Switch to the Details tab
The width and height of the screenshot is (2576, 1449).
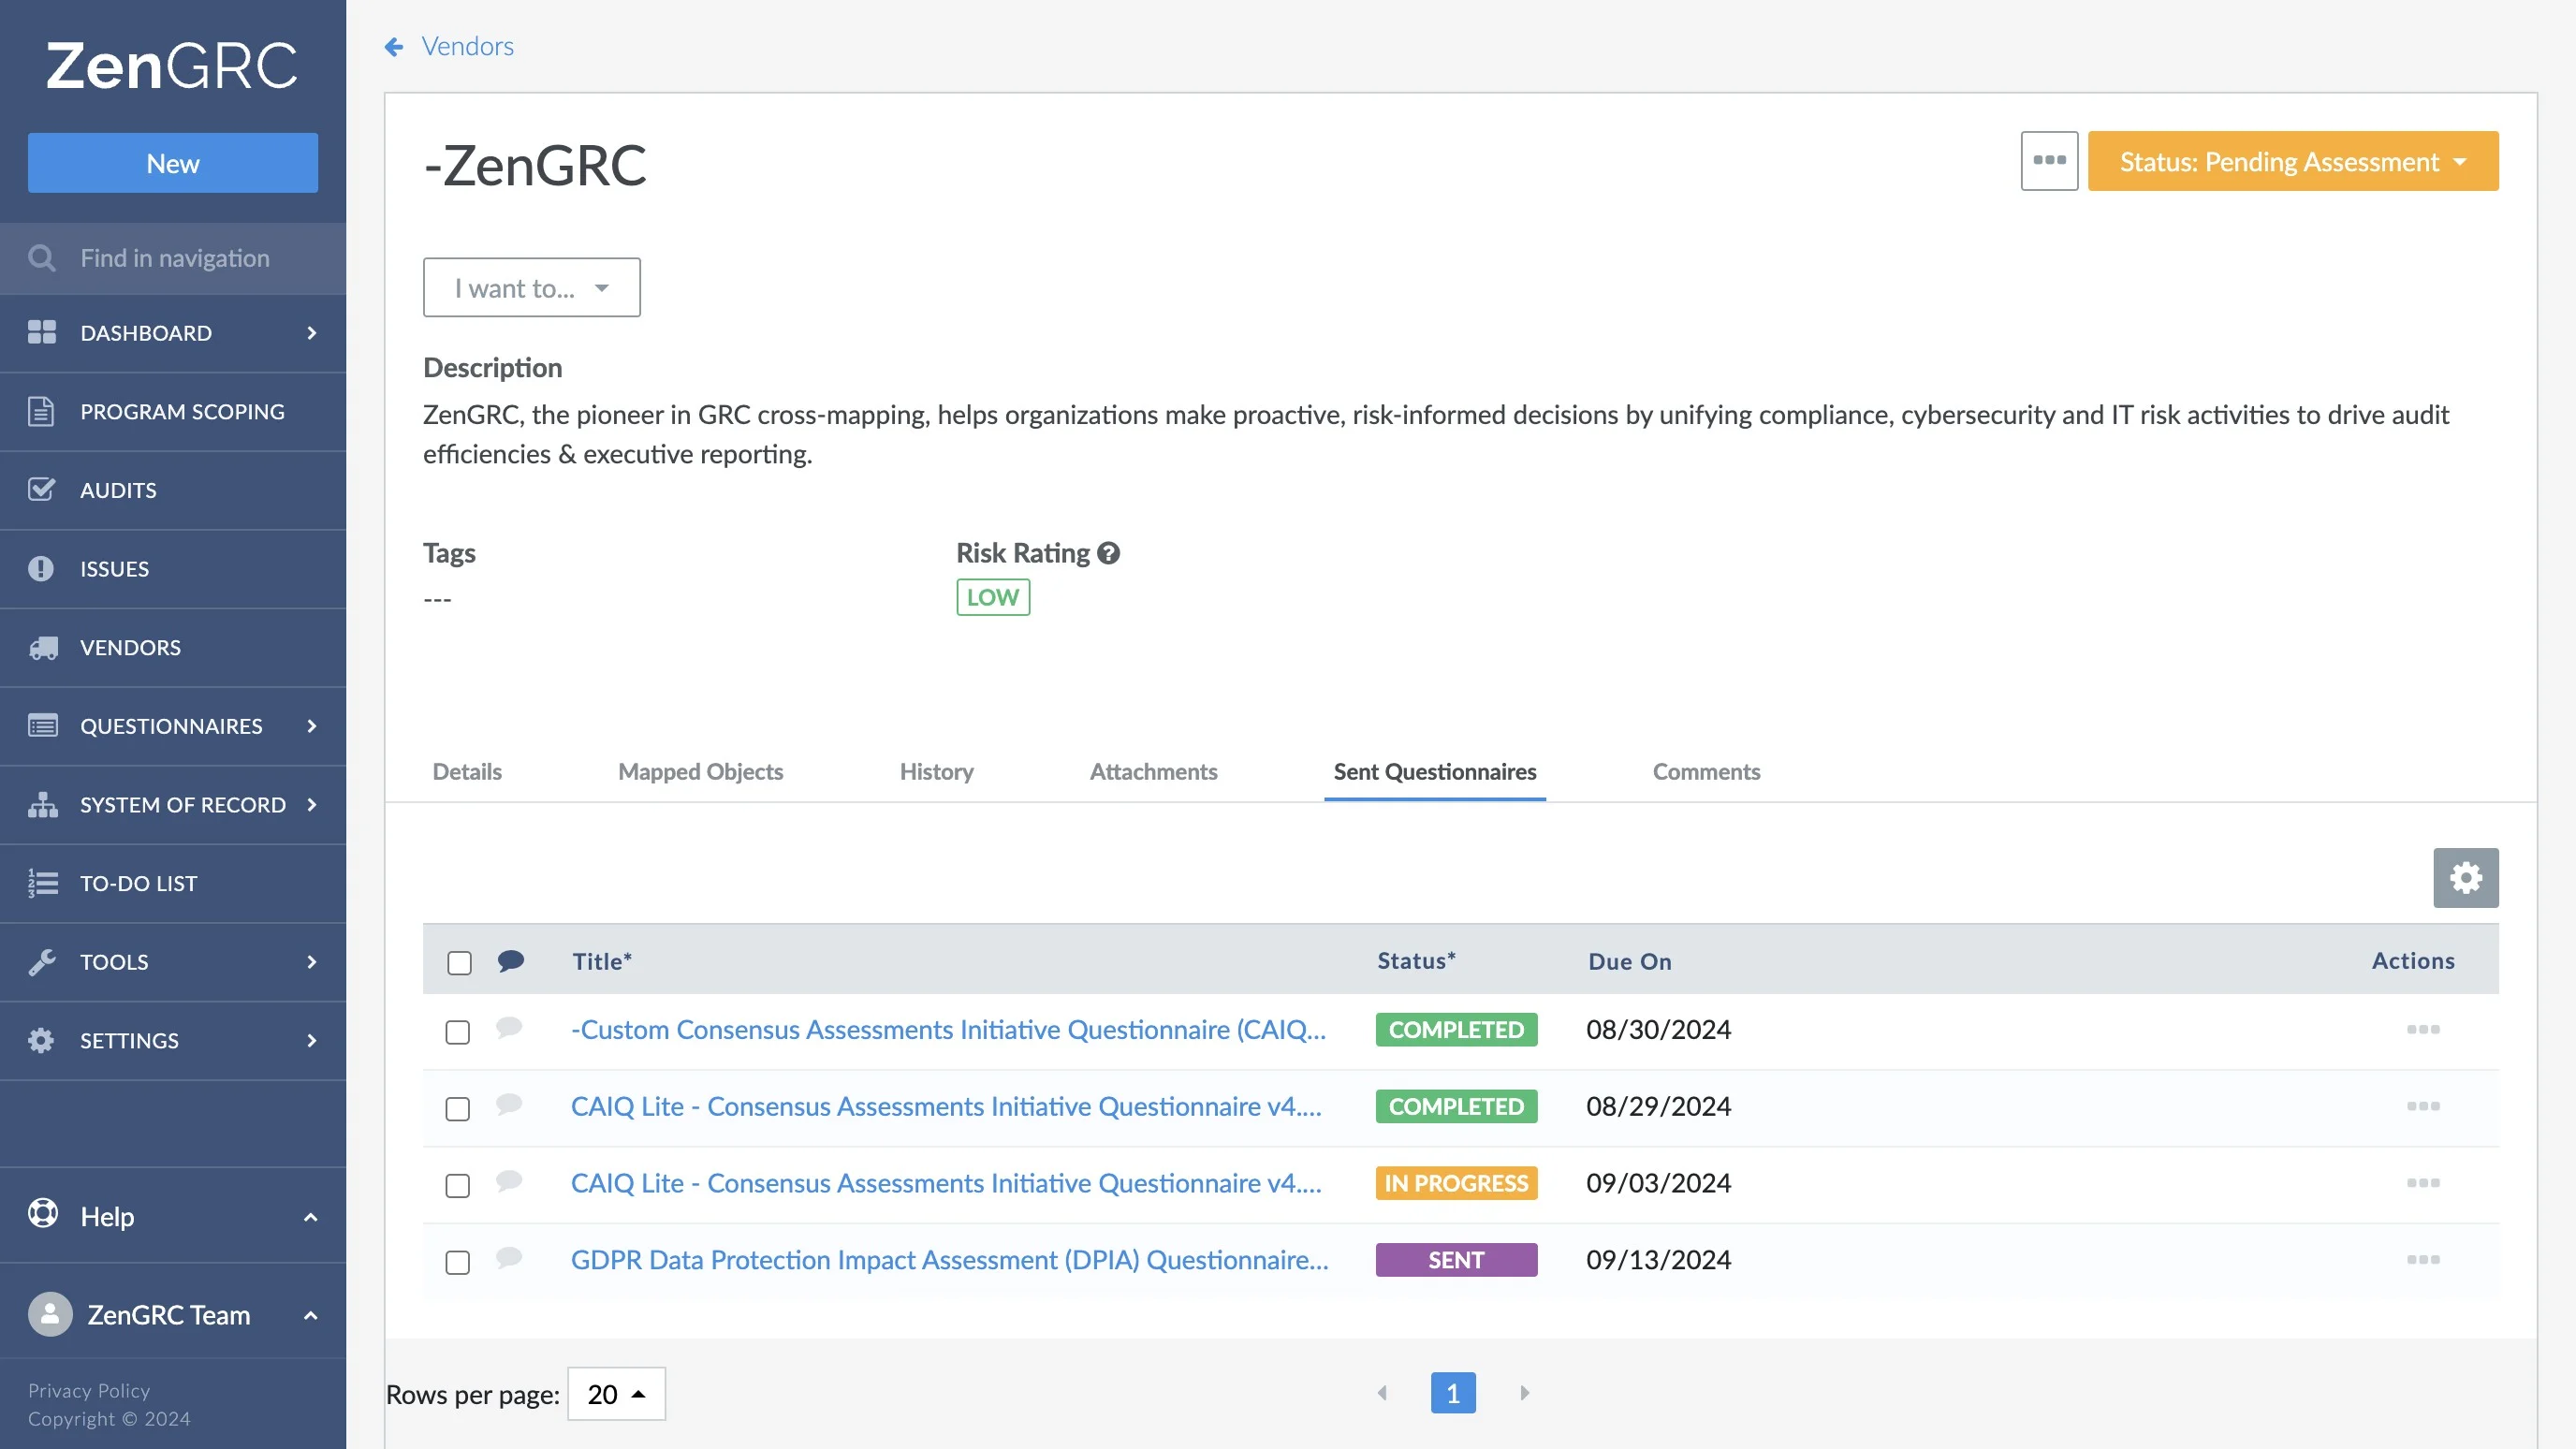467,772
